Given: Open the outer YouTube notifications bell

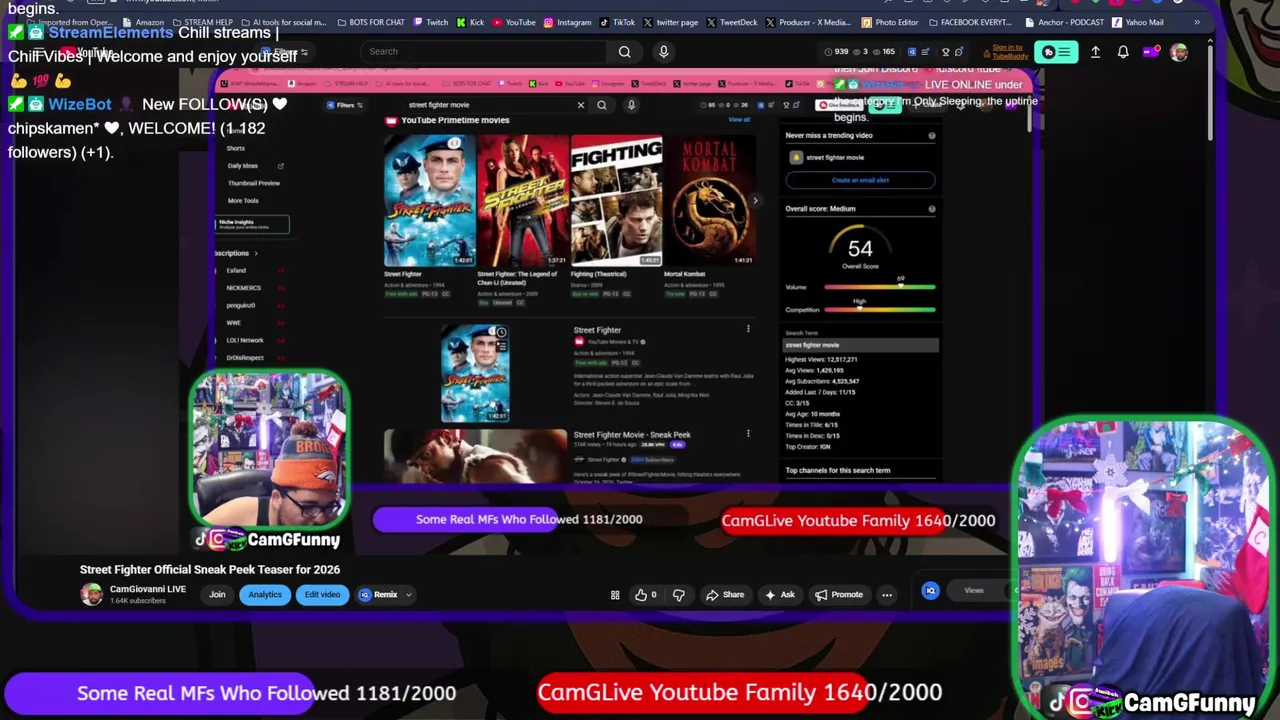Looking at the screenshot, I should point(1123,52).
